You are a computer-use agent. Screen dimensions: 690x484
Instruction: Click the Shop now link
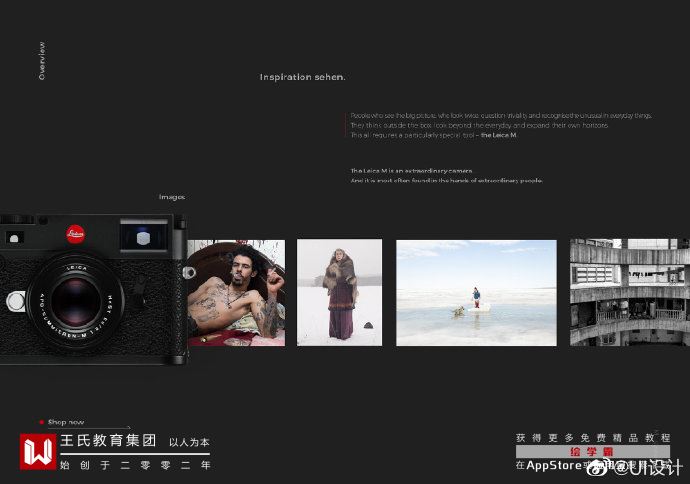click(66, 422)
